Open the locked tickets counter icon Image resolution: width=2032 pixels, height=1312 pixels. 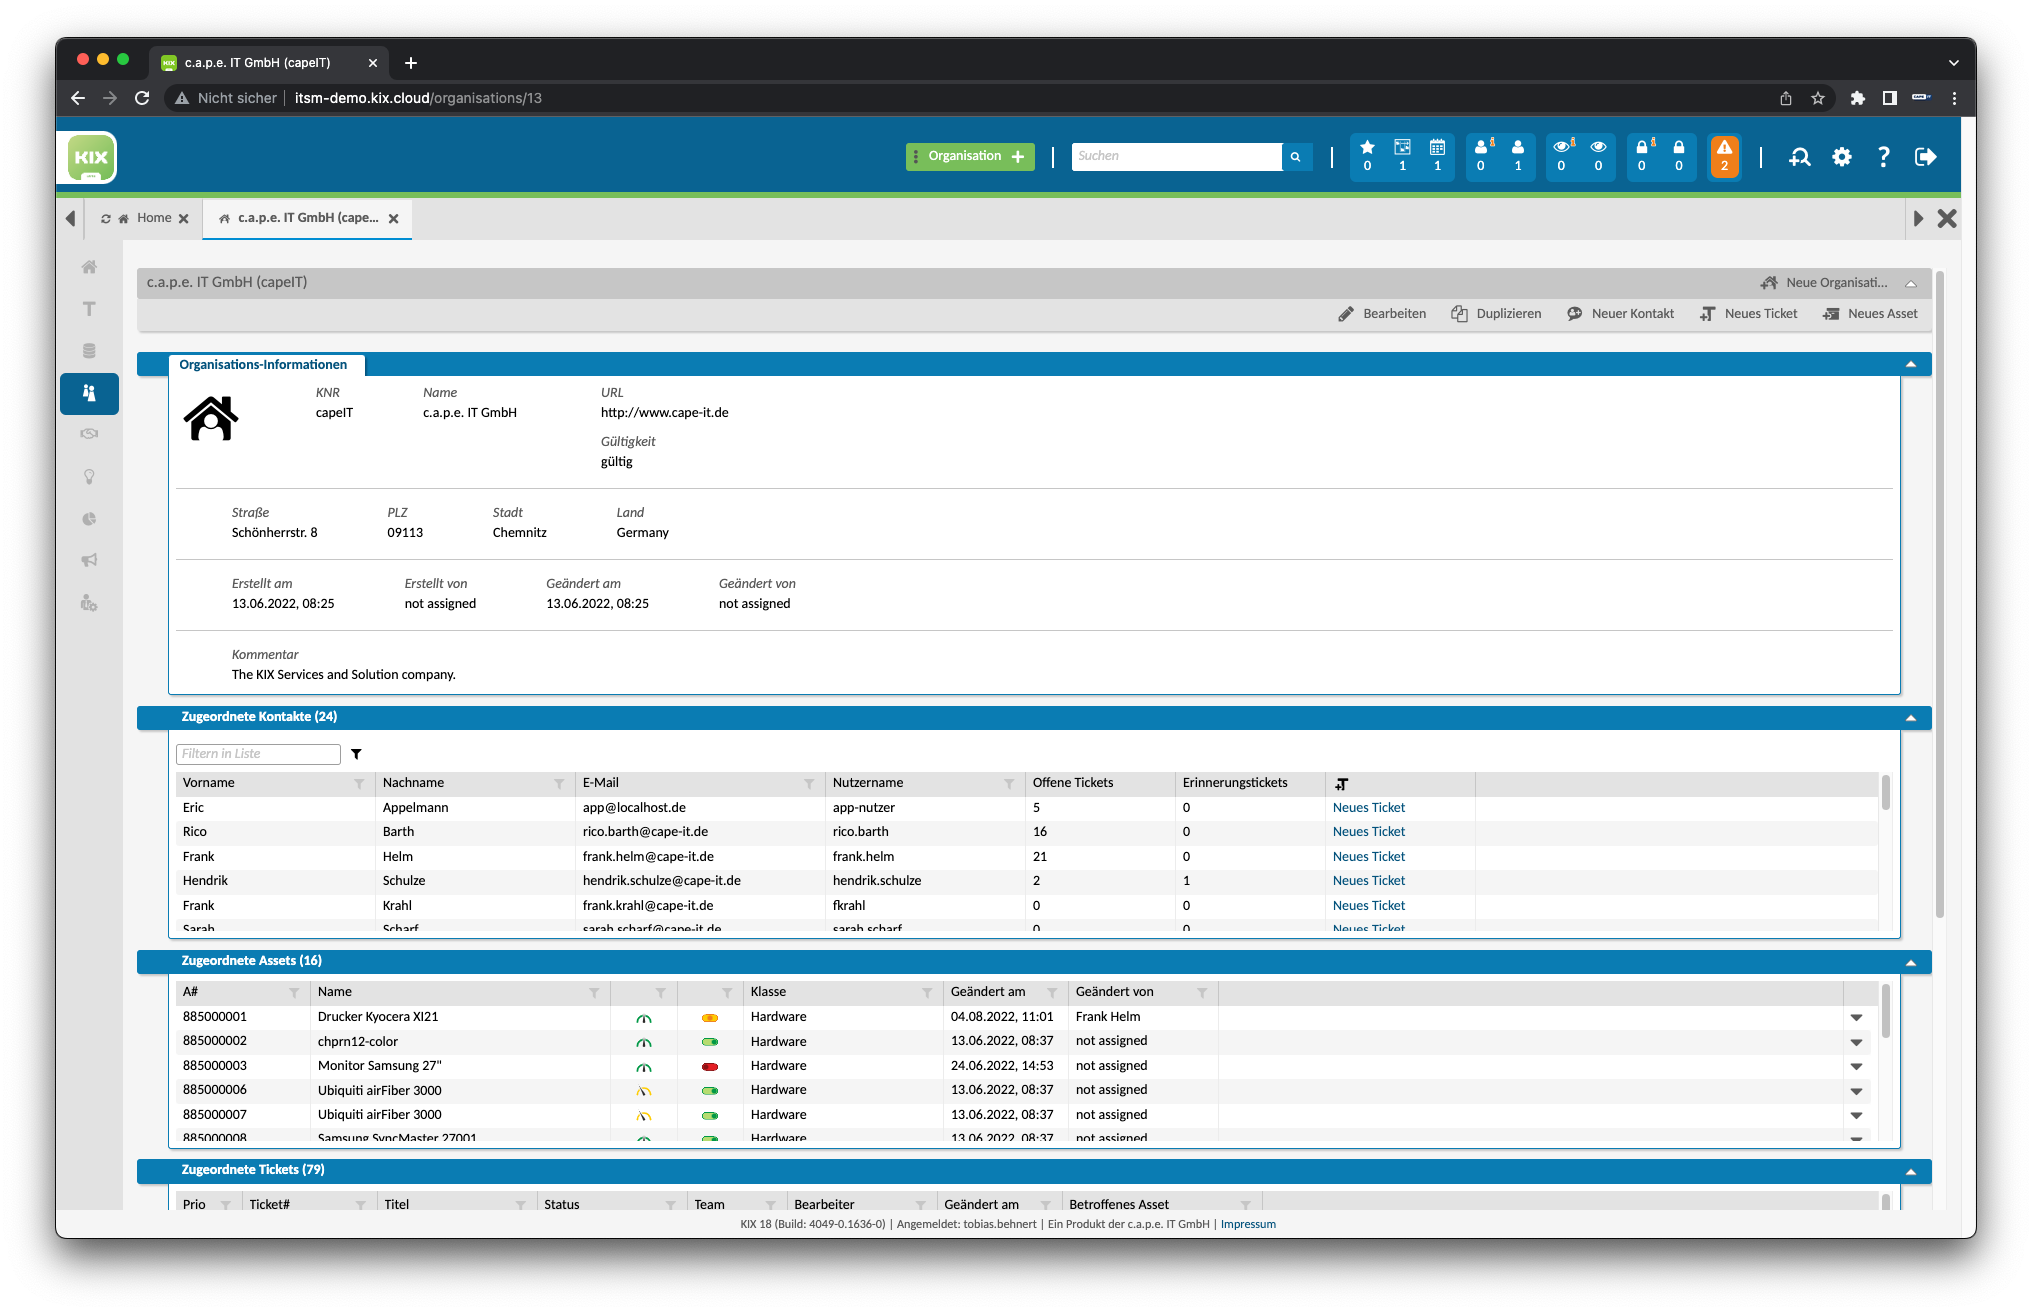[x=1641, y=156]
